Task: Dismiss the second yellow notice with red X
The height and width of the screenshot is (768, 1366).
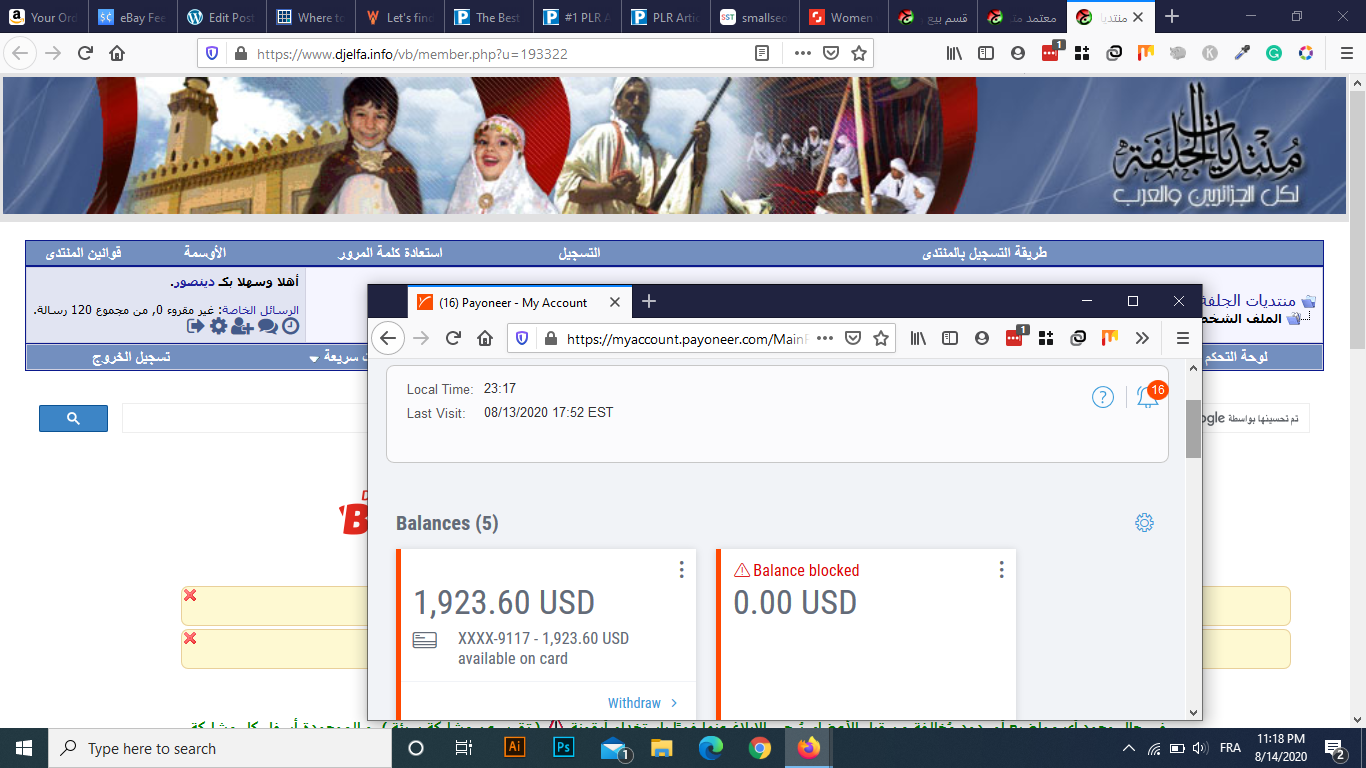Action: [190, 639]
